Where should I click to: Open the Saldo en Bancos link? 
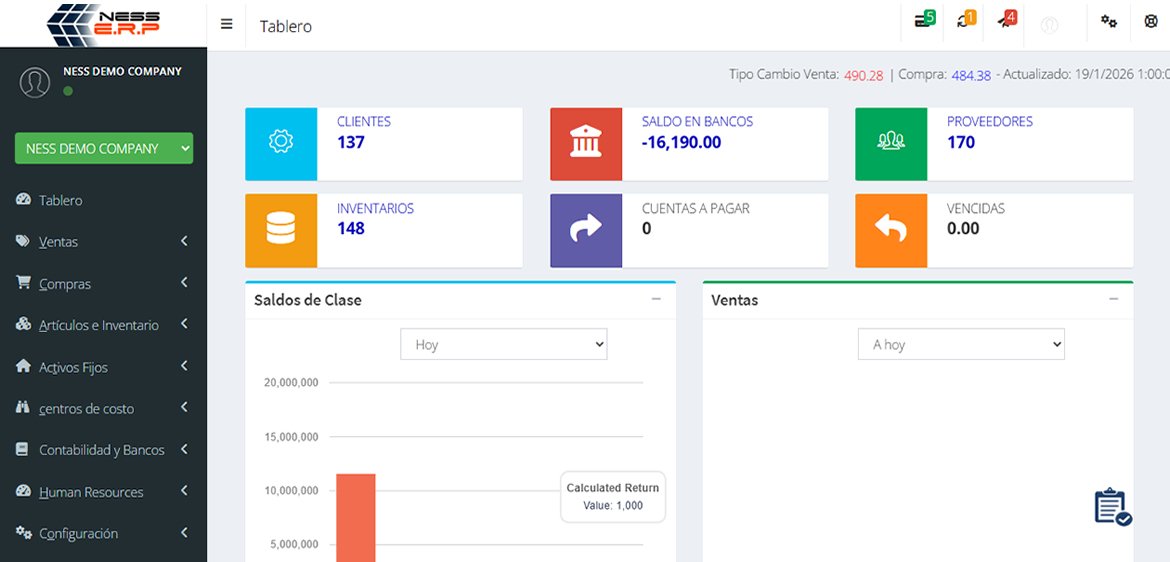(697, 121)
